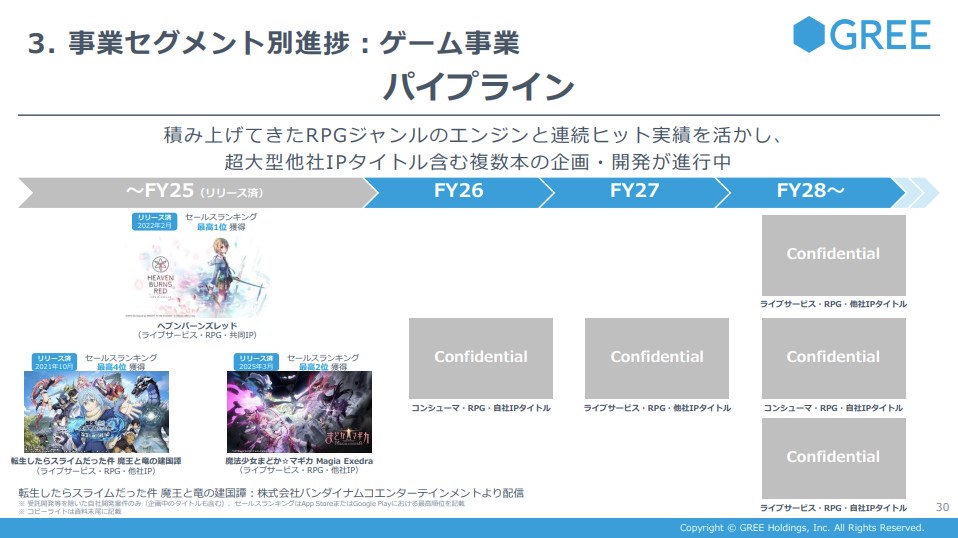
Task: Click the 超大型他社IPタイトル subtitle line
Action: [x=478, y=162]
